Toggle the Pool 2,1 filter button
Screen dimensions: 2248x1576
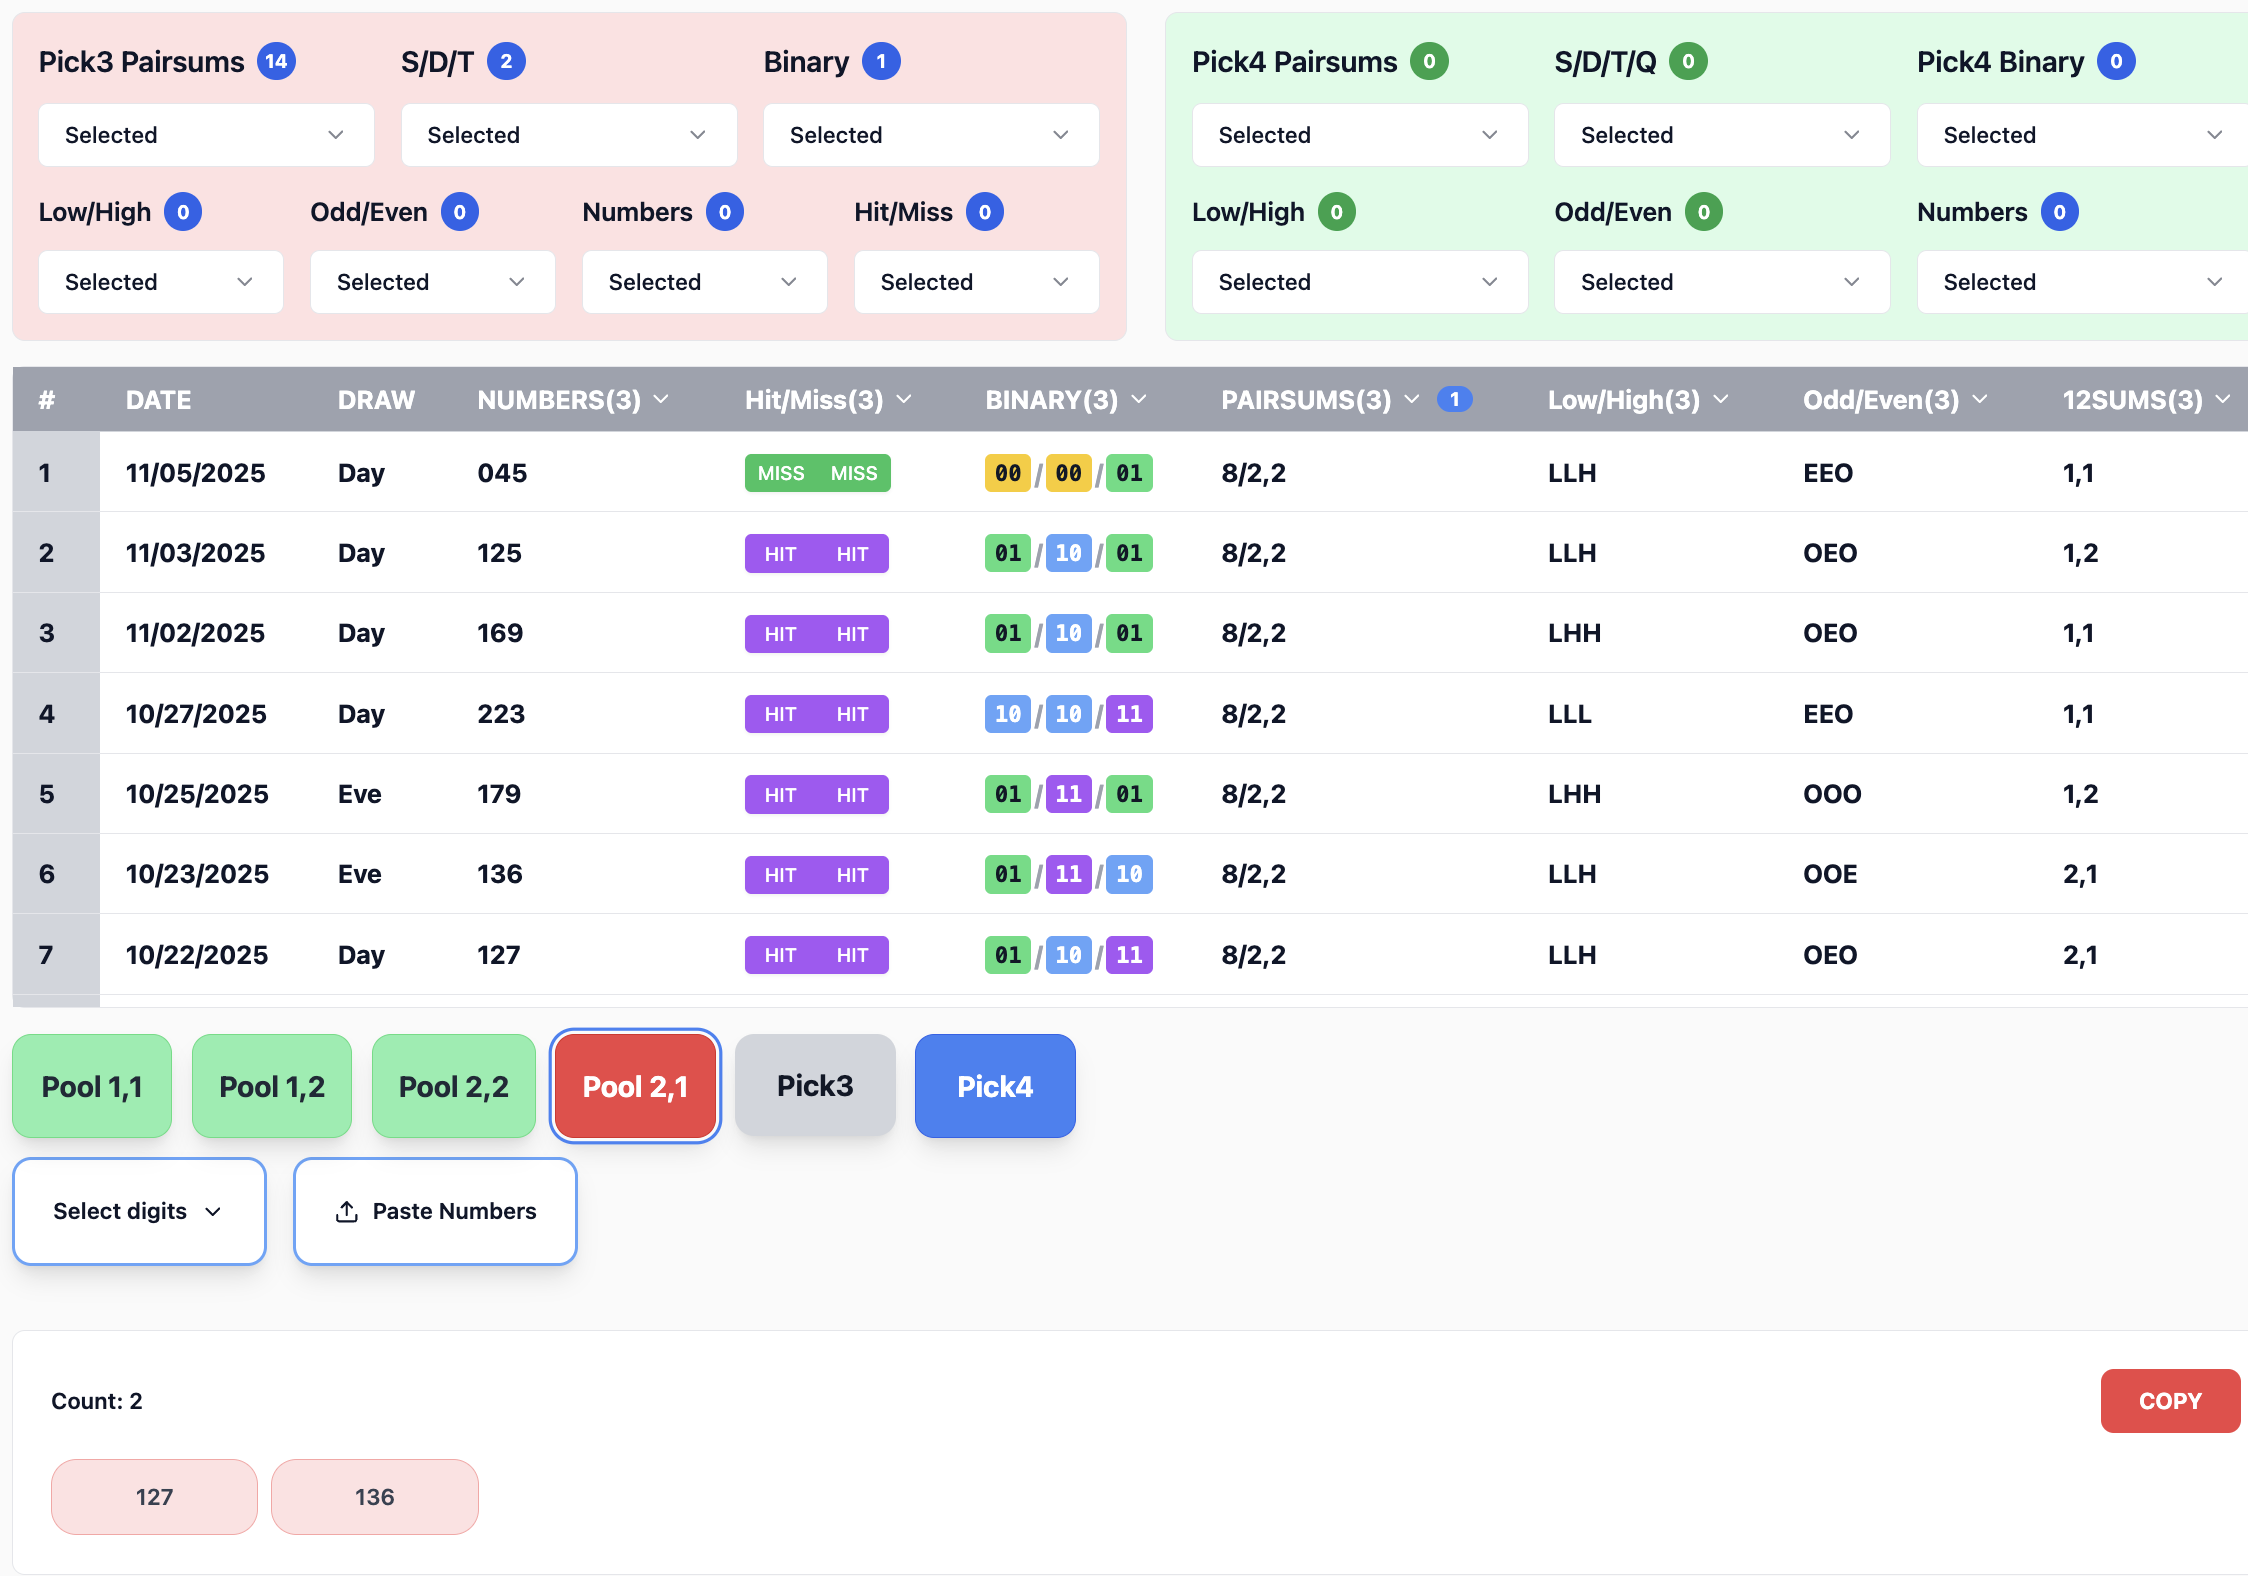[635, 1086]
